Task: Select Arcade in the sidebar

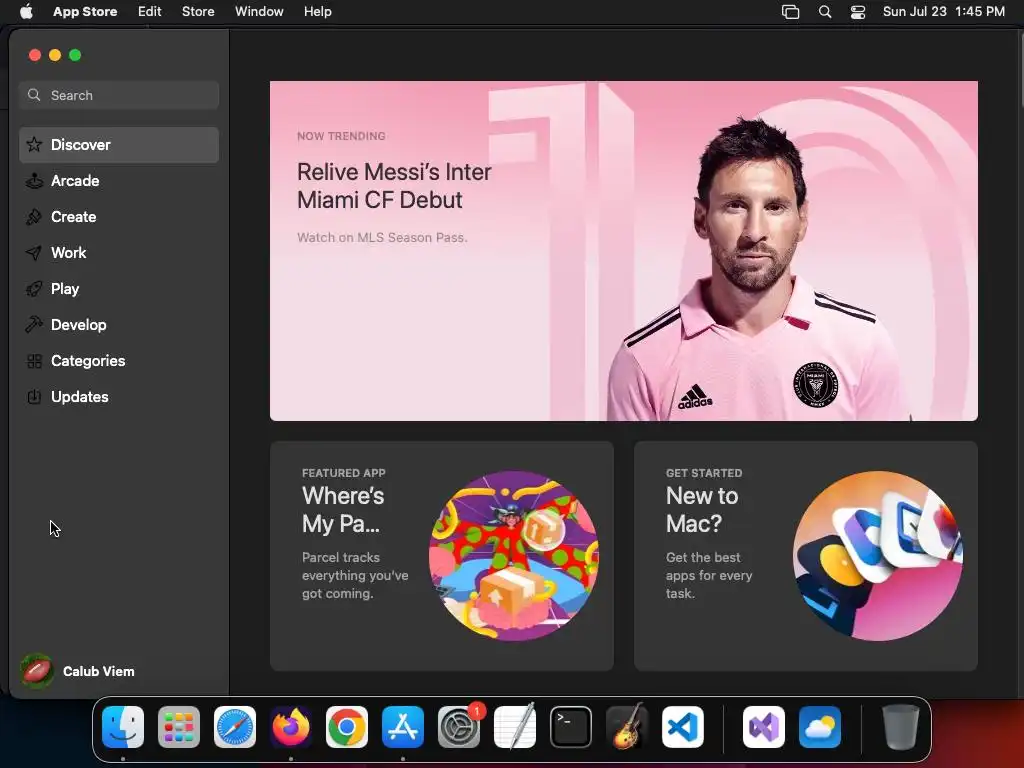Action: coord(75,181)
